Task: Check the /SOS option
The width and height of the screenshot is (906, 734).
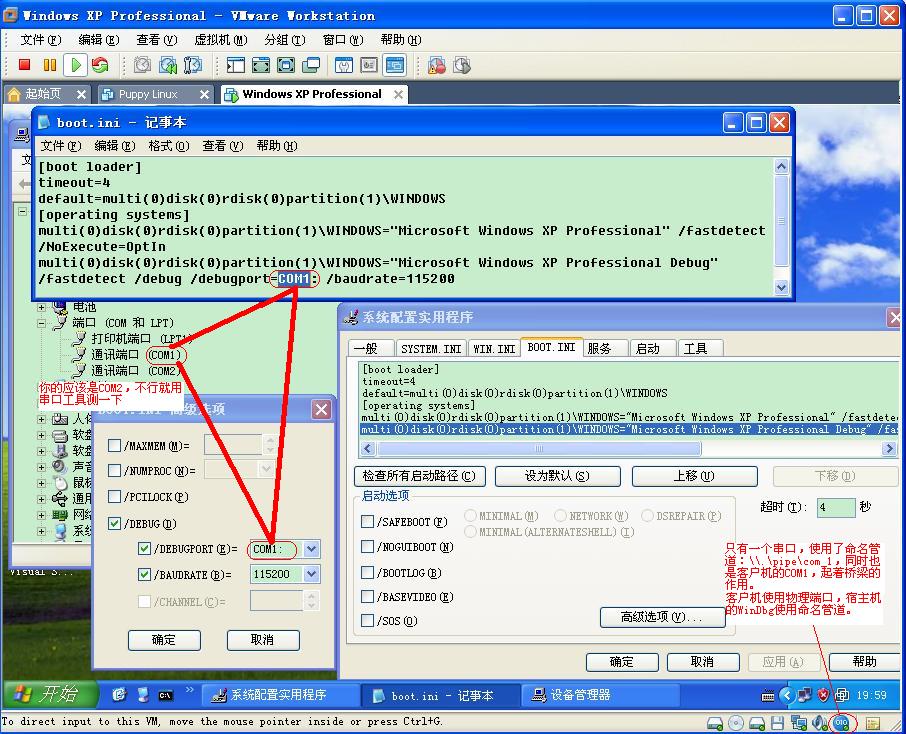Action: (x=367, y=621)
